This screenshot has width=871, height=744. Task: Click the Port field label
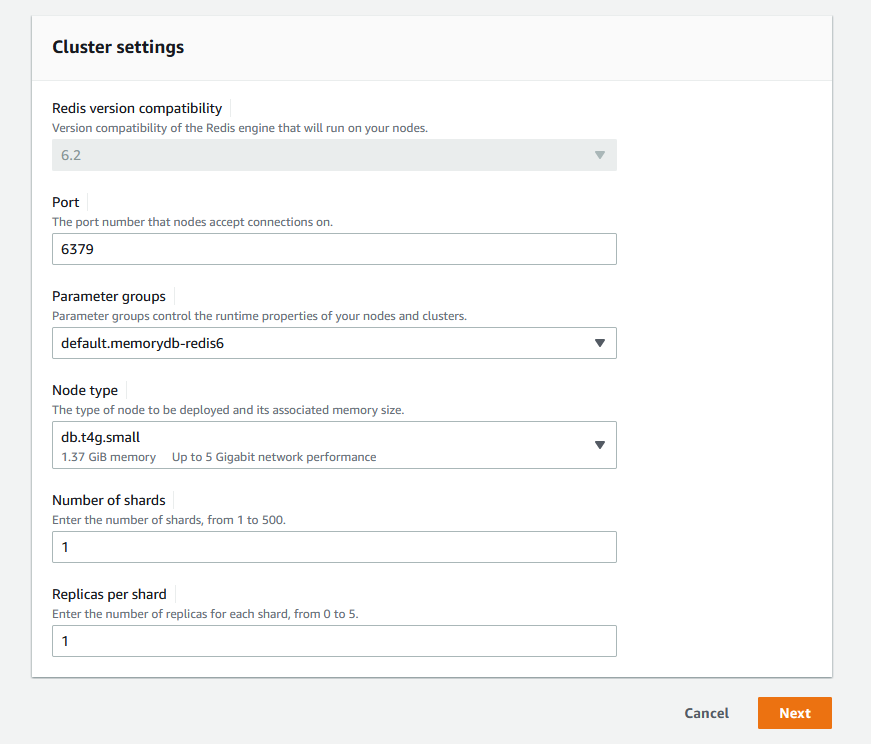pos(66,202)
